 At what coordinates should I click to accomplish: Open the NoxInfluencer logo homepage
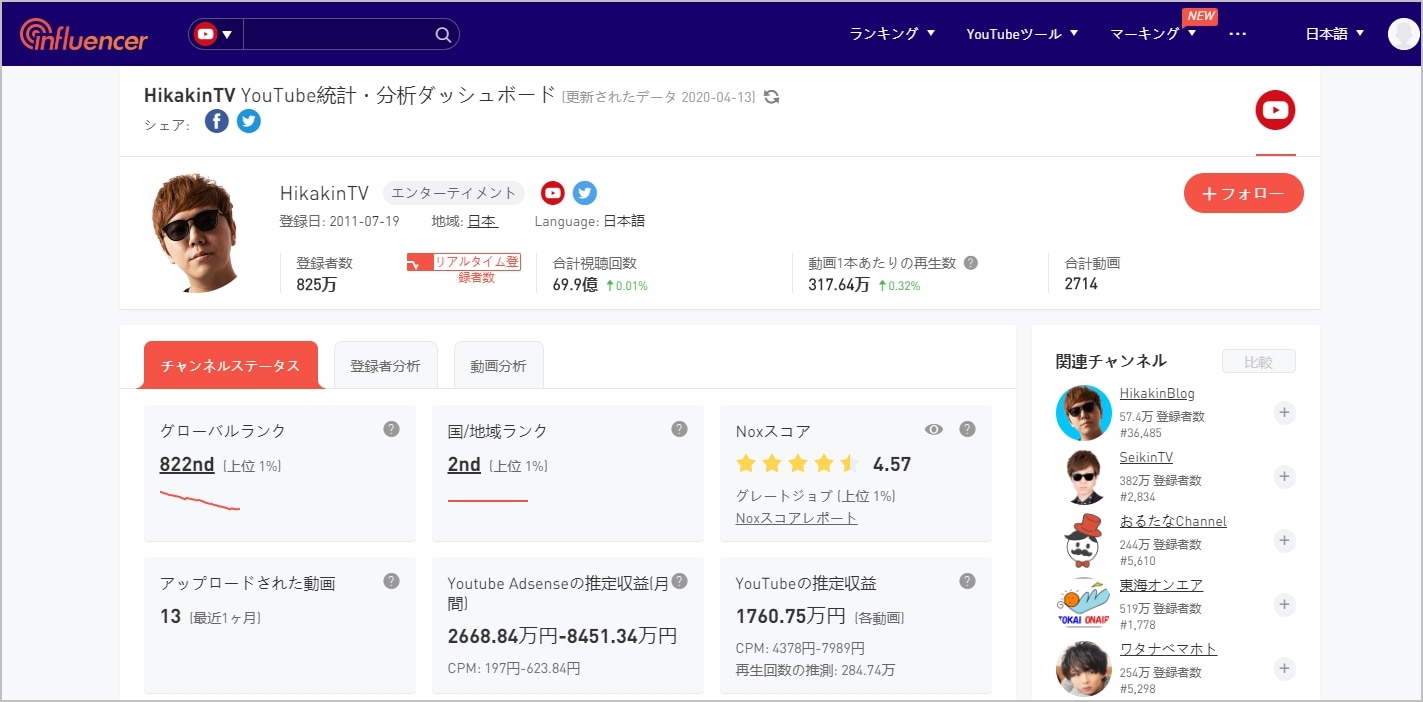pos(84,35)
